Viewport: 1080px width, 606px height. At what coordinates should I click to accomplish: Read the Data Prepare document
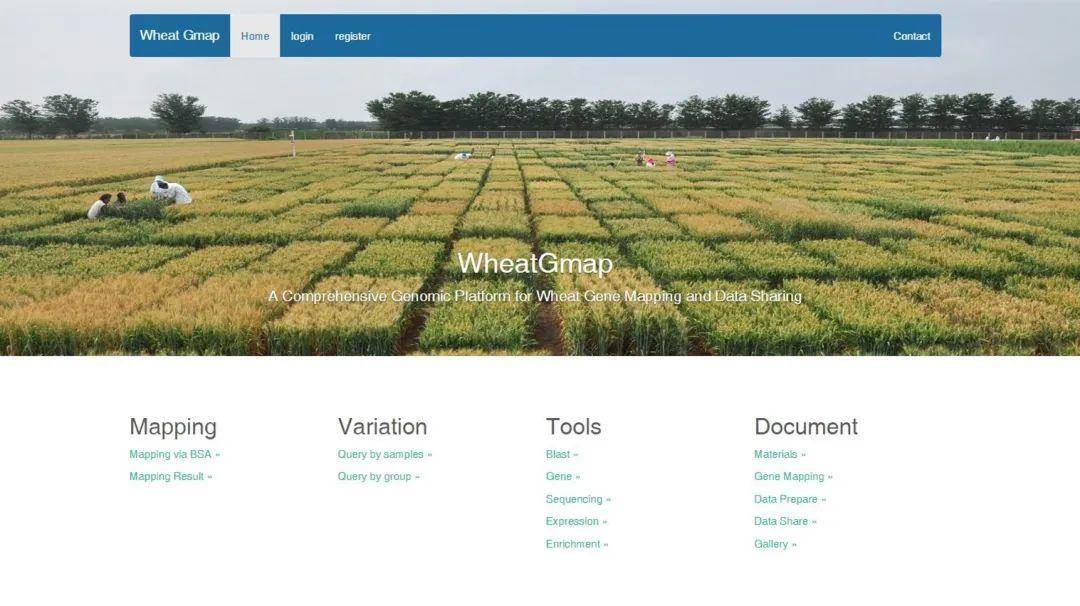click(x=789, y=499)
